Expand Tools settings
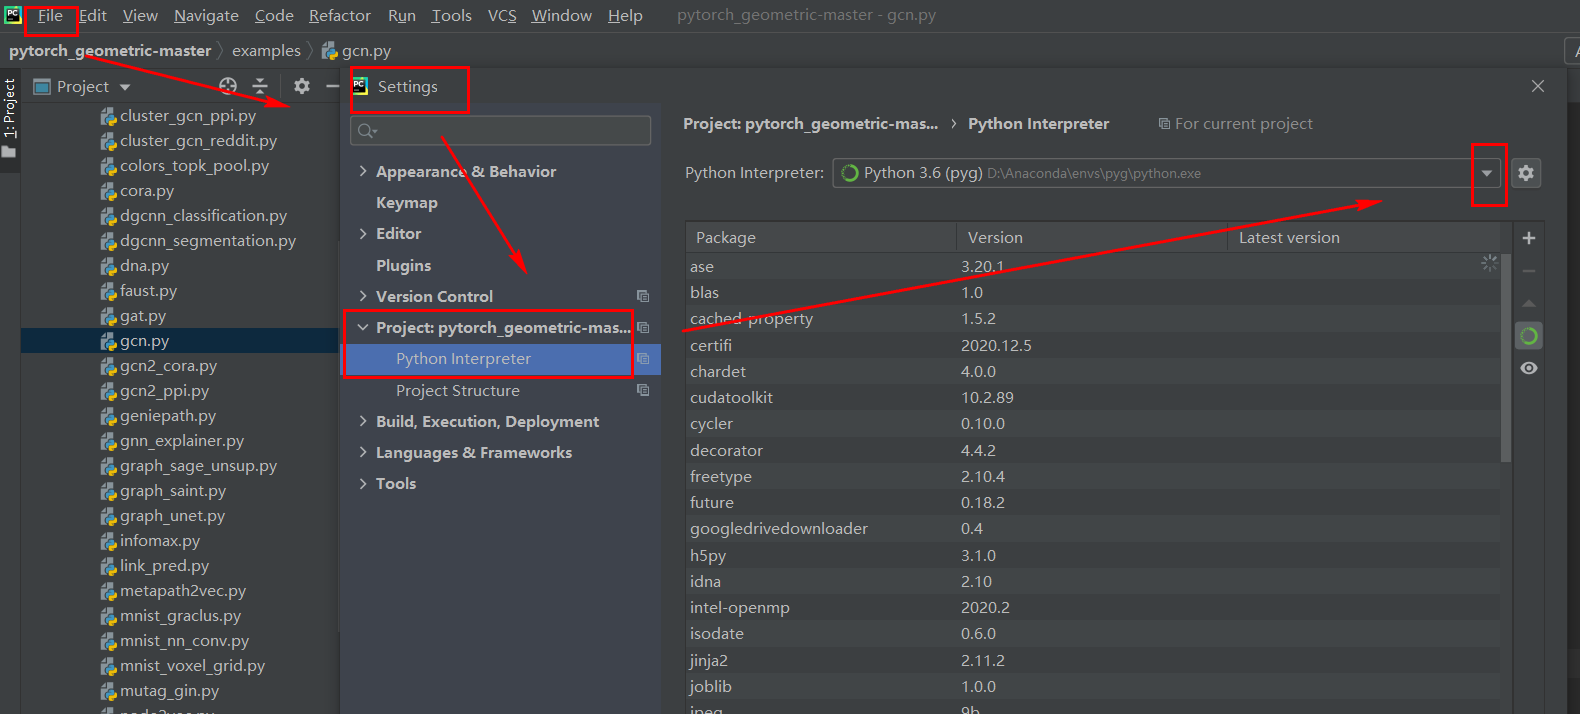This screenshot has width=1580, height=714. pyautogui.click(x=363, y=484)
